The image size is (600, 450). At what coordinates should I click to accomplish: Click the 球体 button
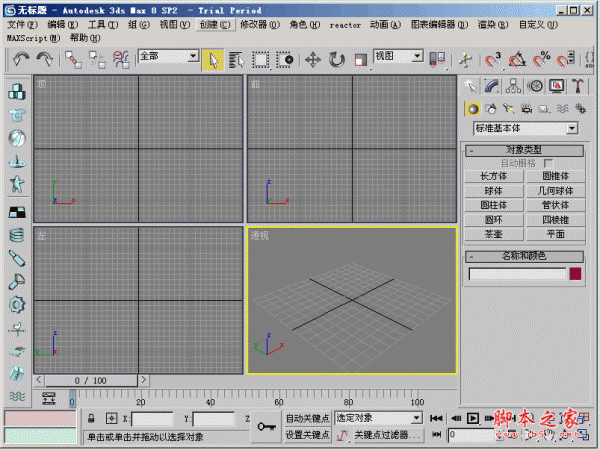point(494,191)
